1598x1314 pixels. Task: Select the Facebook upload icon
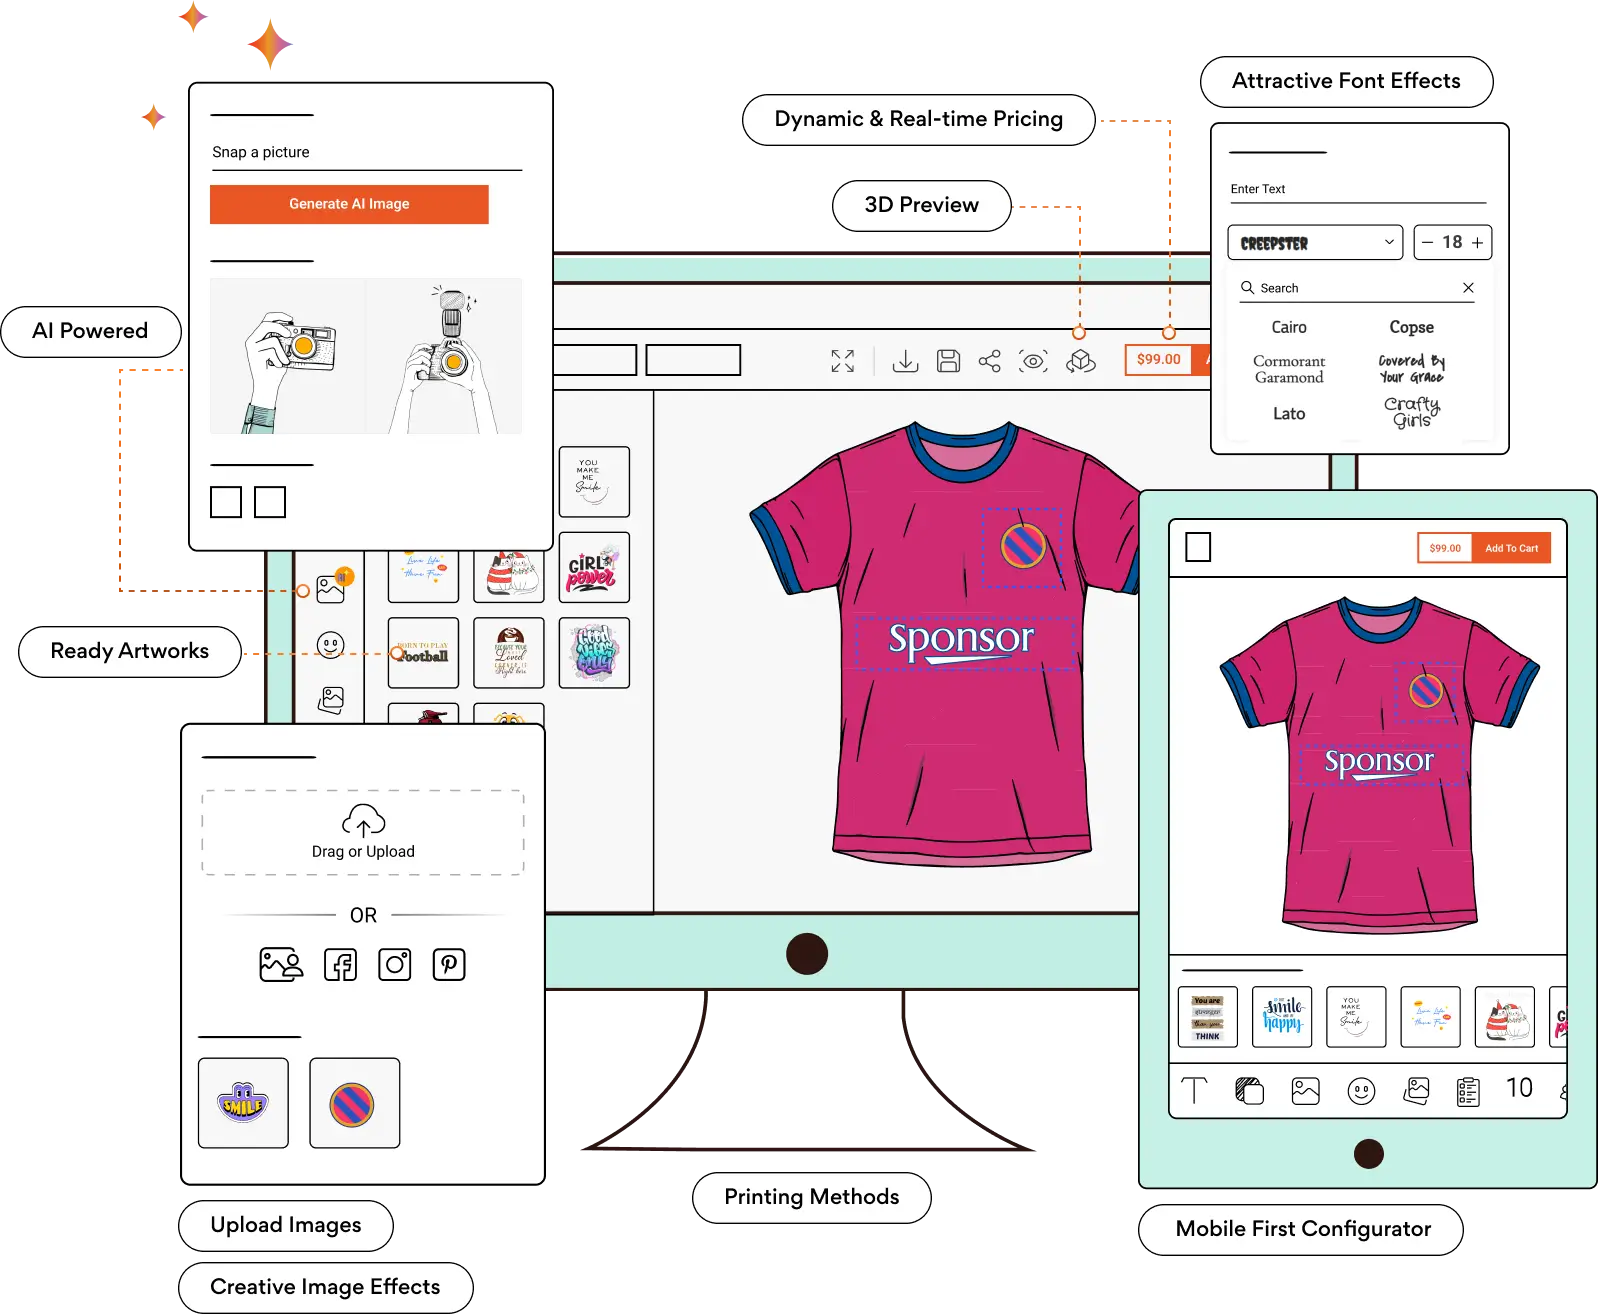[340, 965]
